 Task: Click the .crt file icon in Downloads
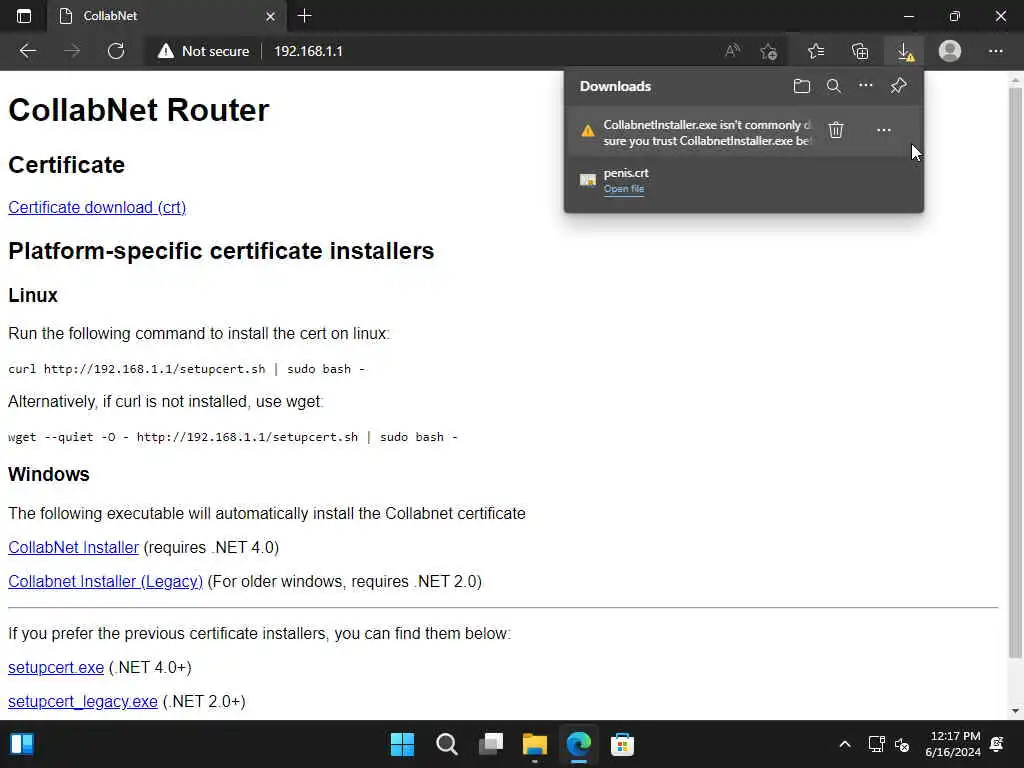tap(588, 180)
